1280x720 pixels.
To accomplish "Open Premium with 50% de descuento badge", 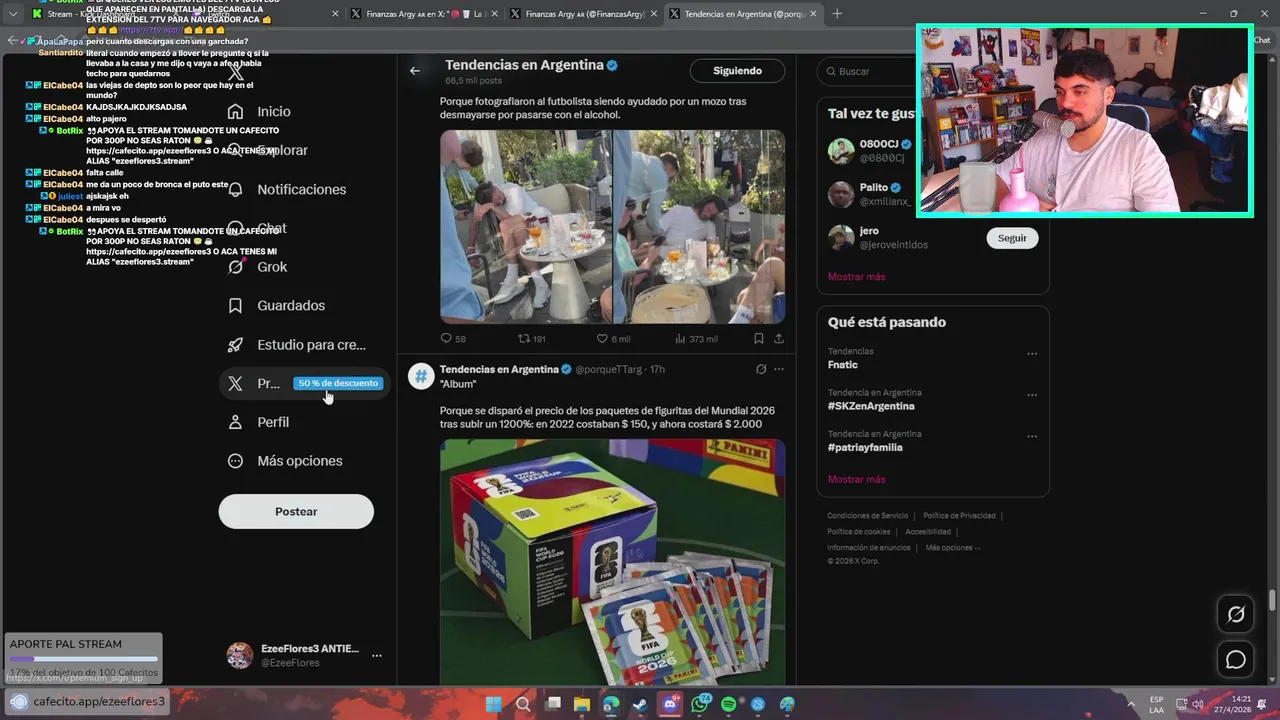I will click(x=304, y=383).
